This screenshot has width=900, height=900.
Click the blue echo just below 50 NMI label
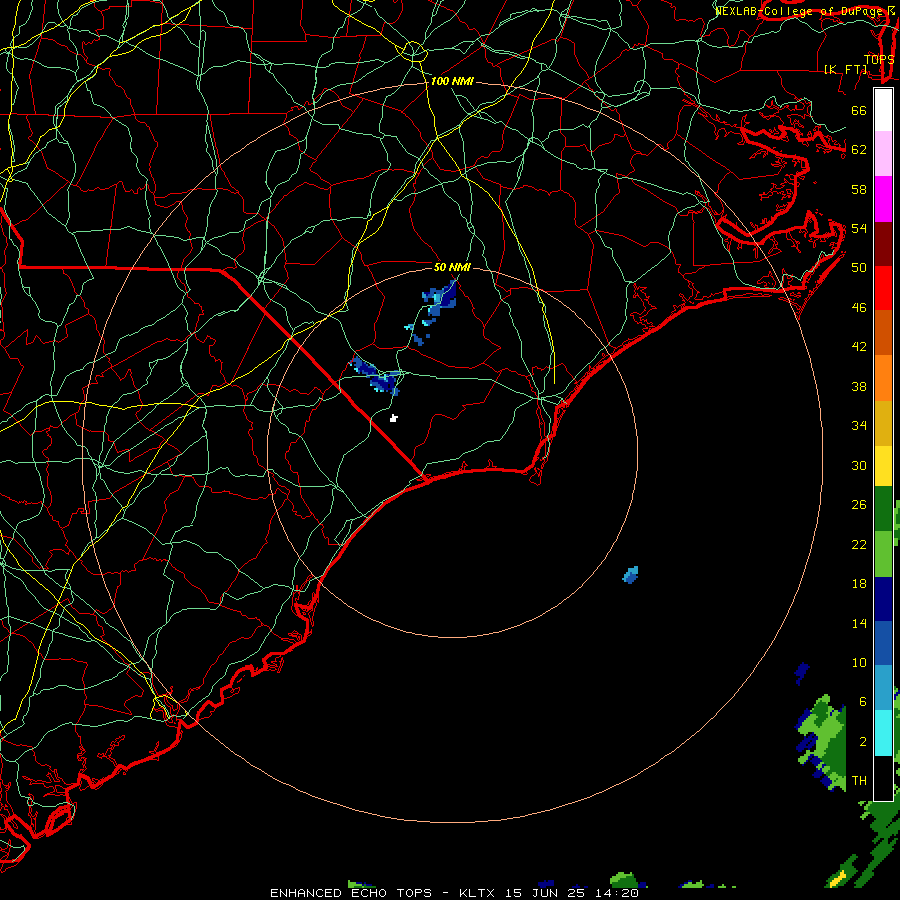pos(440,298)
